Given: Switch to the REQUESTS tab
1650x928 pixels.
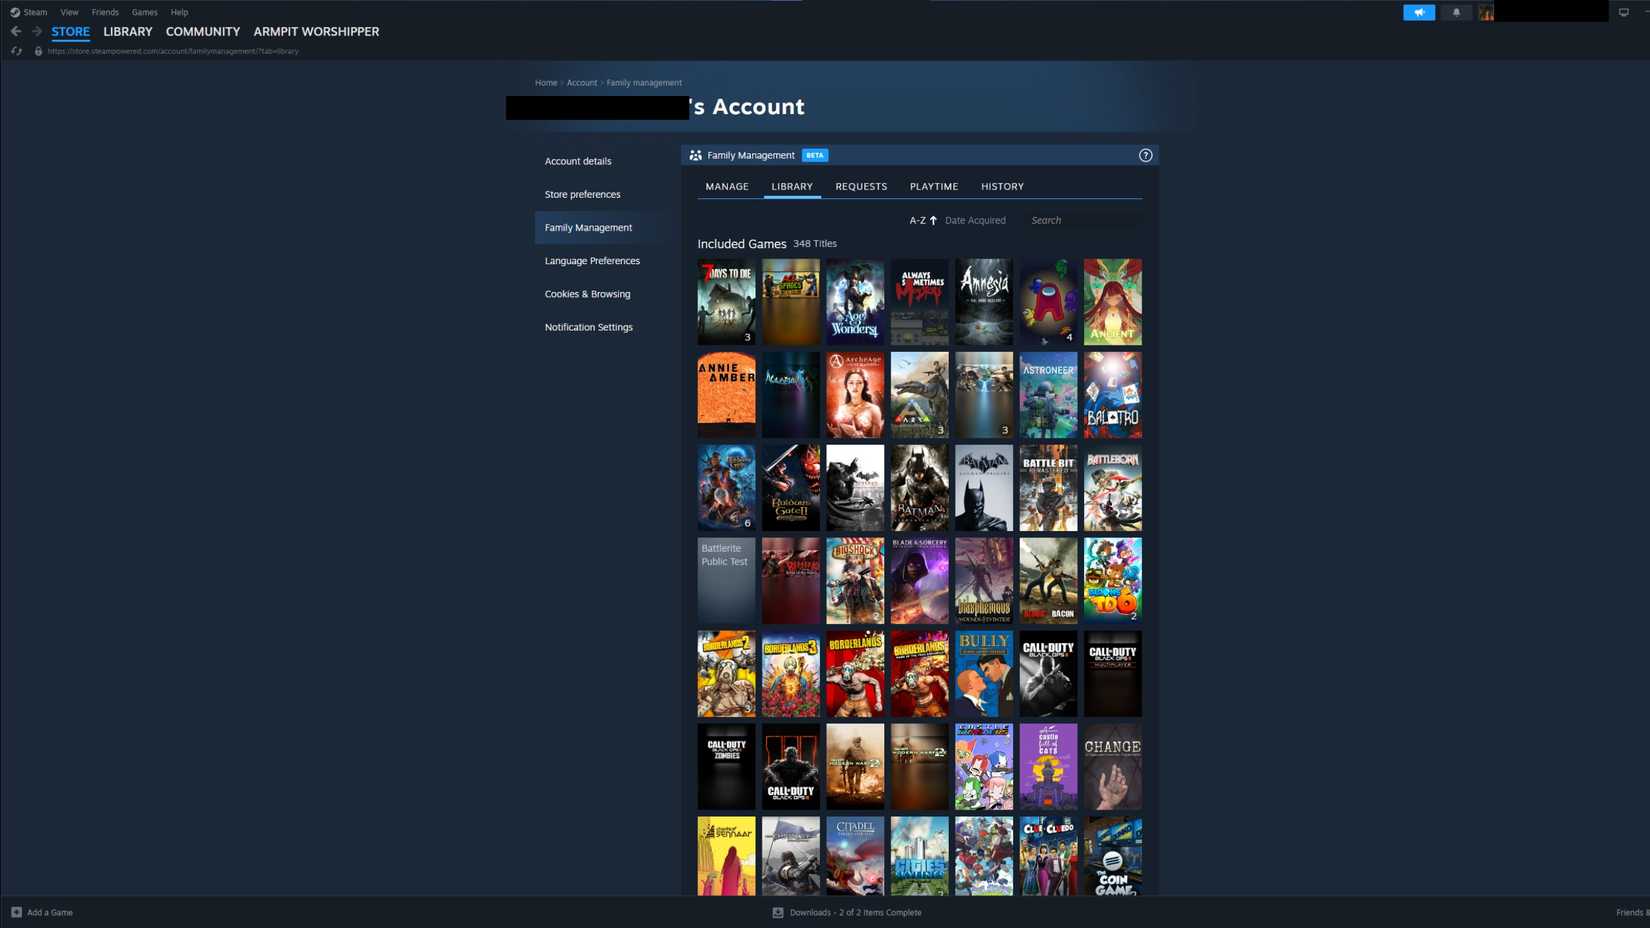Looking at the screenshot, I should pos(861,186).
